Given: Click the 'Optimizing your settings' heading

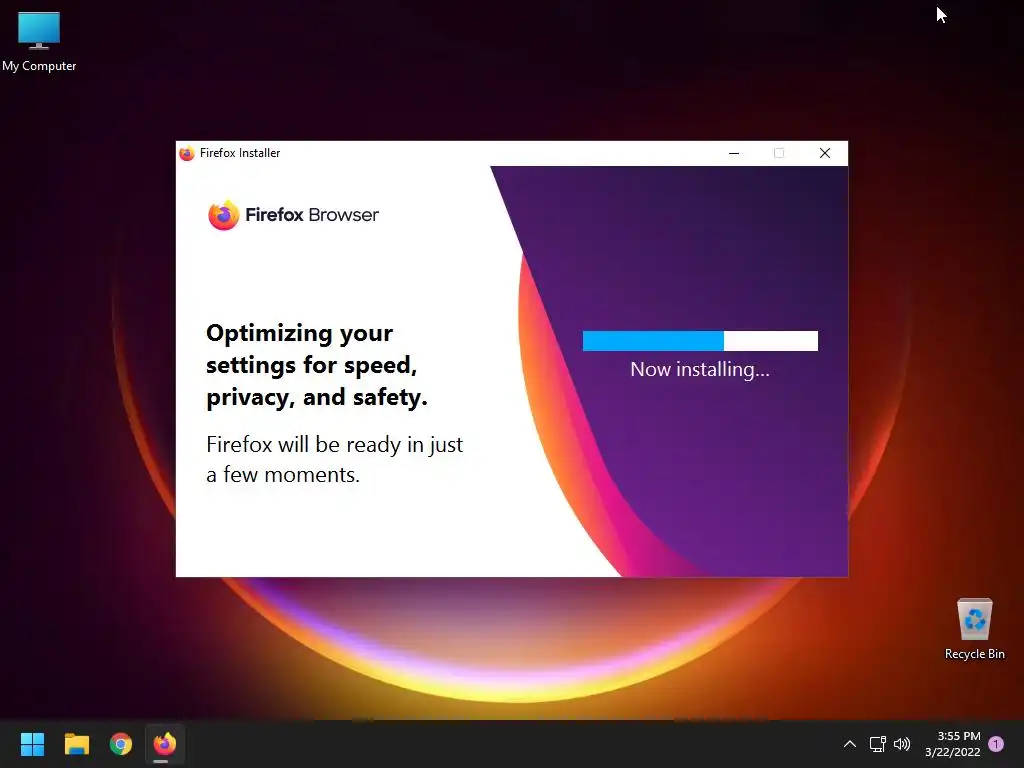Looking at the screenshot, I should pos(317,365).
